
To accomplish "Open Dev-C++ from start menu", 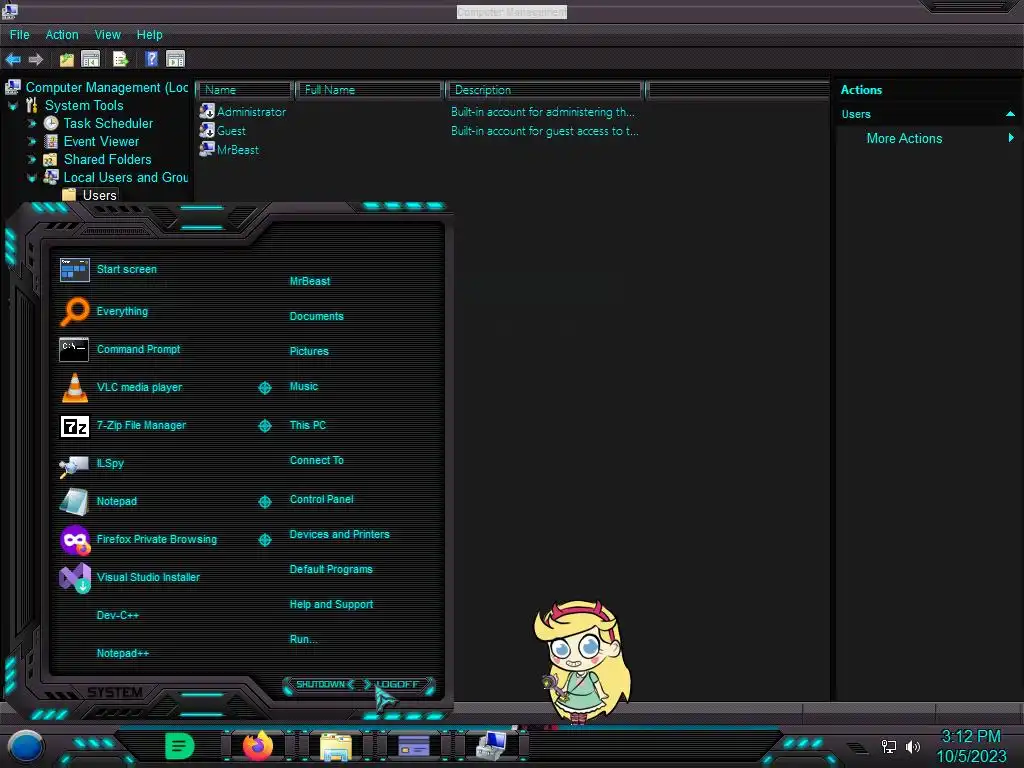I will coord(118,615).
